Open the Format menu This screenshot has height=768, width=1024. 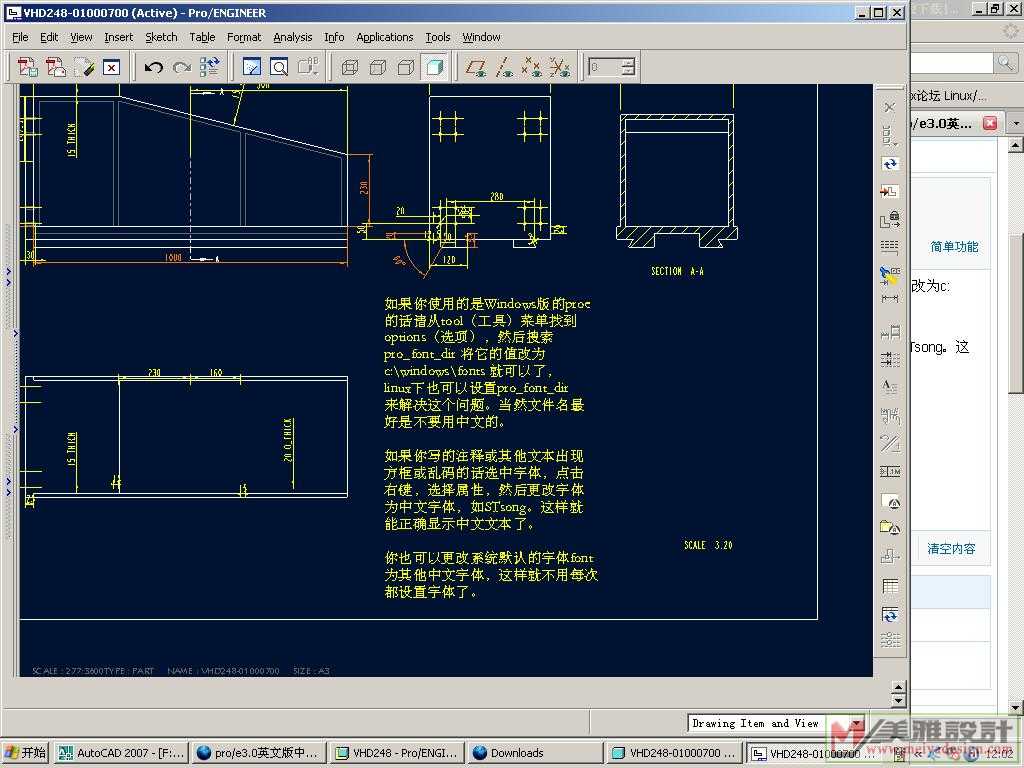pyautogui.click(x=244, y=37)
